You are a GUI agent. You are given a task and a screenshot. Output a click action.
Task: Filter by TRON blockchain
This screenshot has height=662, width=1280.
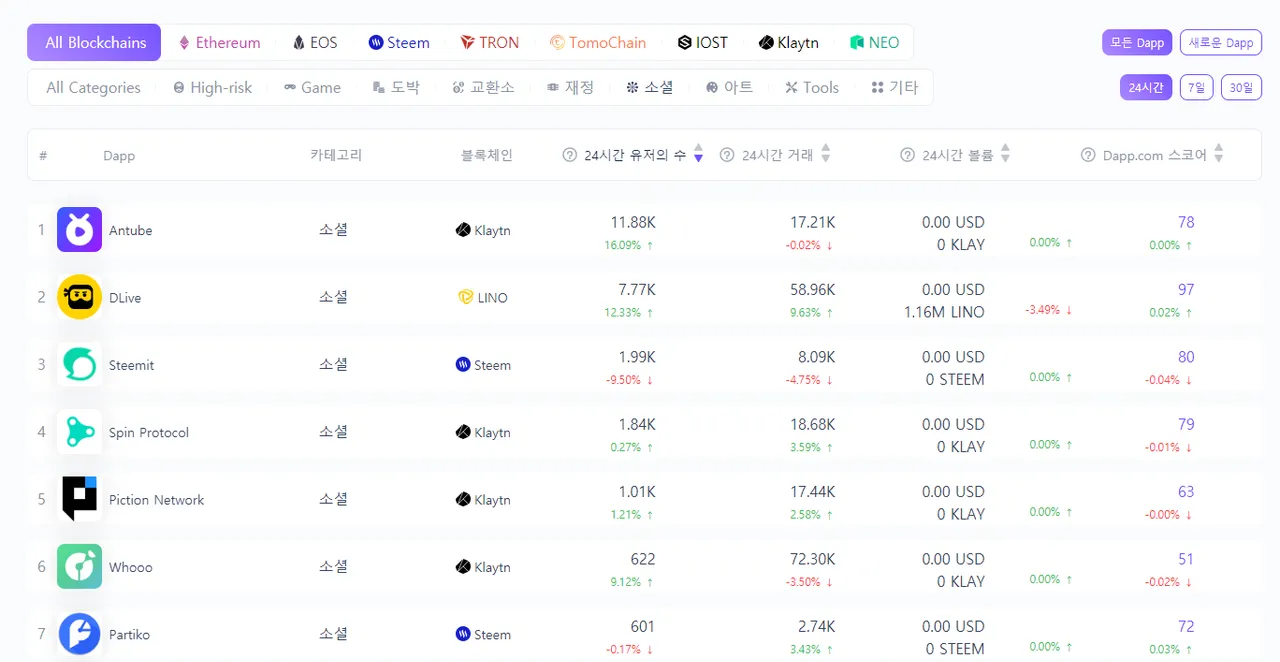click(489, 42)
